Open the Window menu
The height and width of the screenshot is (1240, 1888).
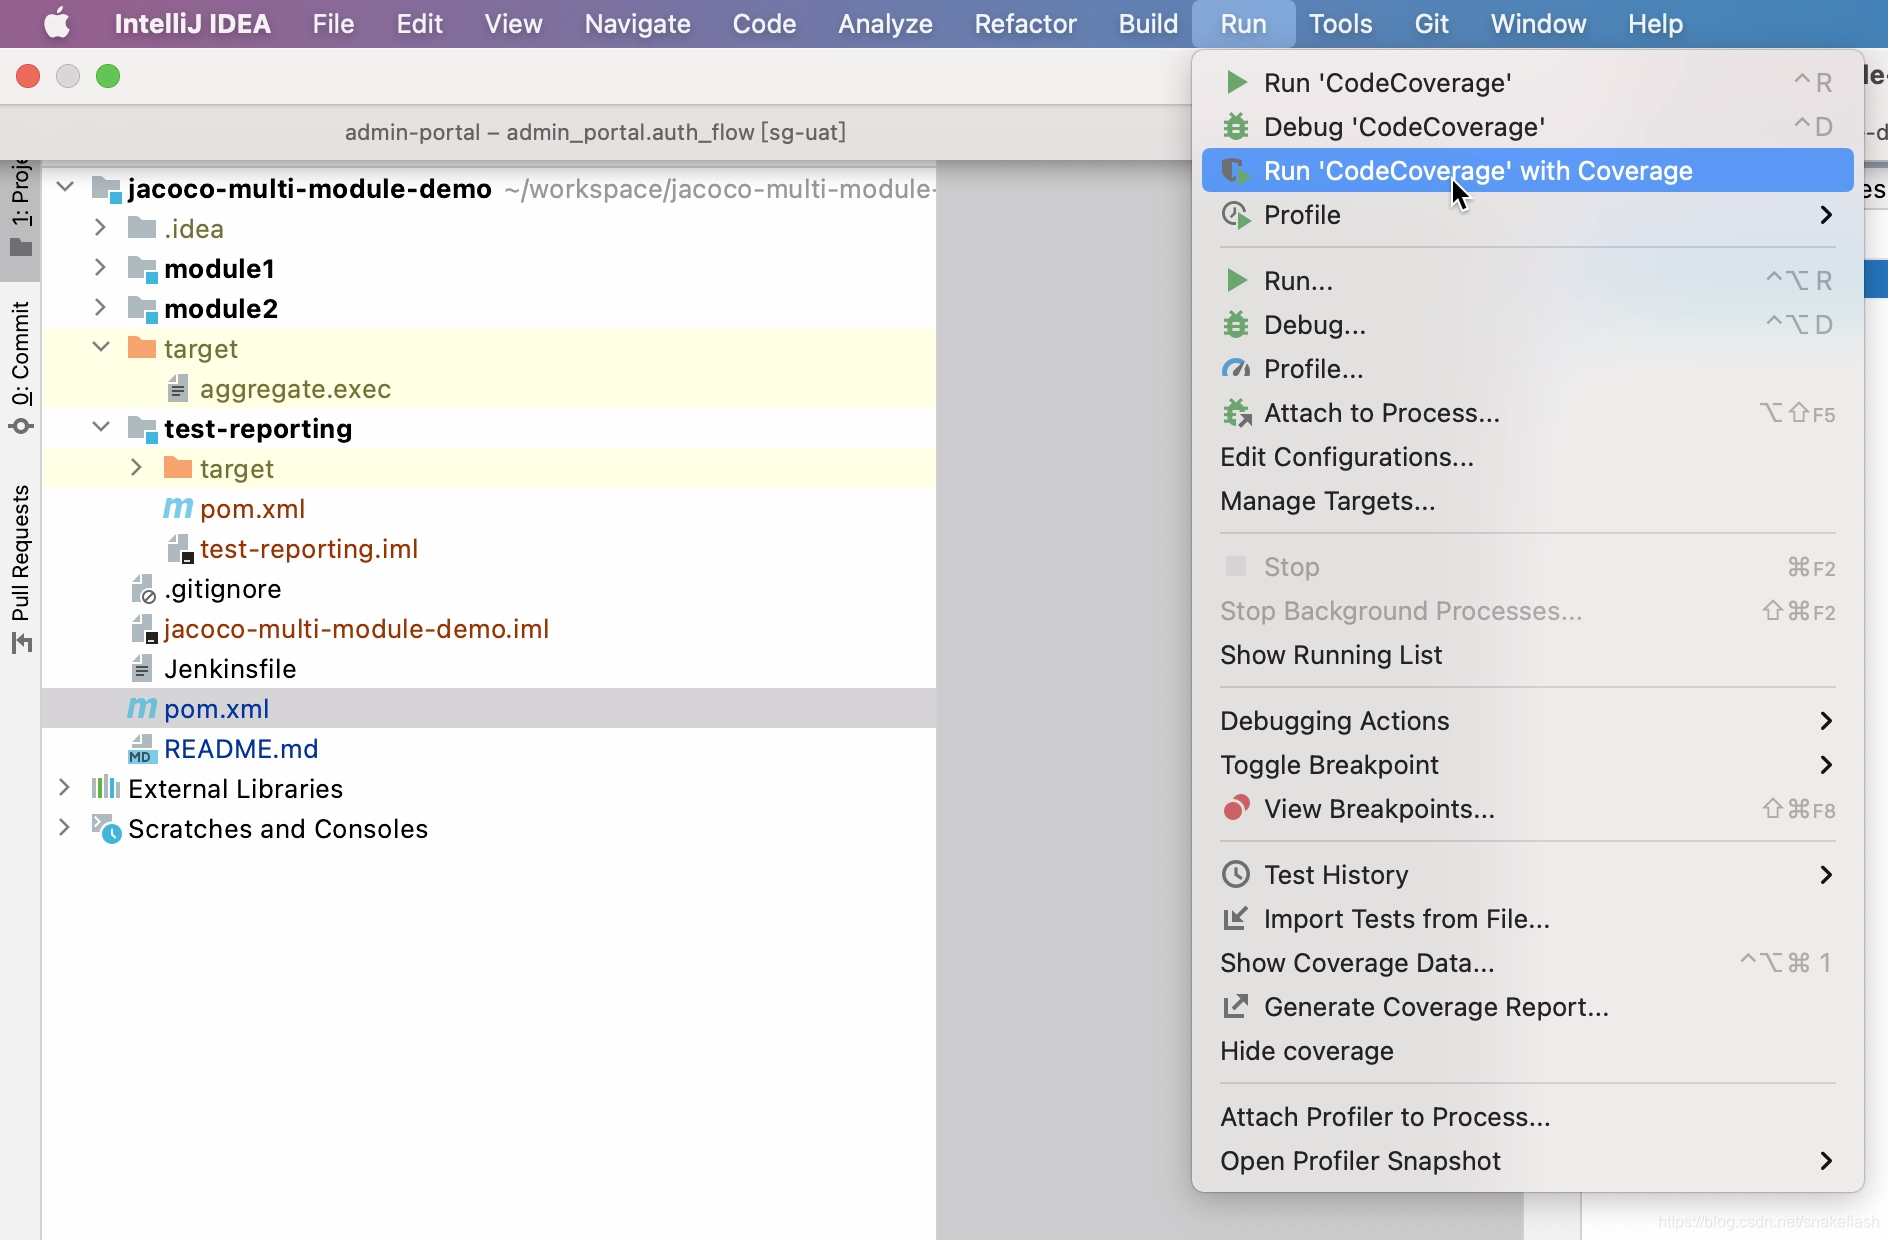point(1538,23)
